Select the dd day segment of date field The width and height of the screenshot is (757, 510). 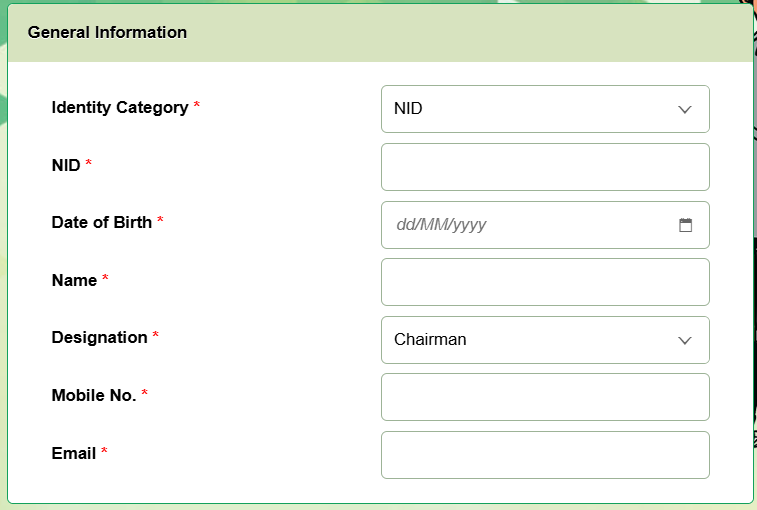(405, 225)
